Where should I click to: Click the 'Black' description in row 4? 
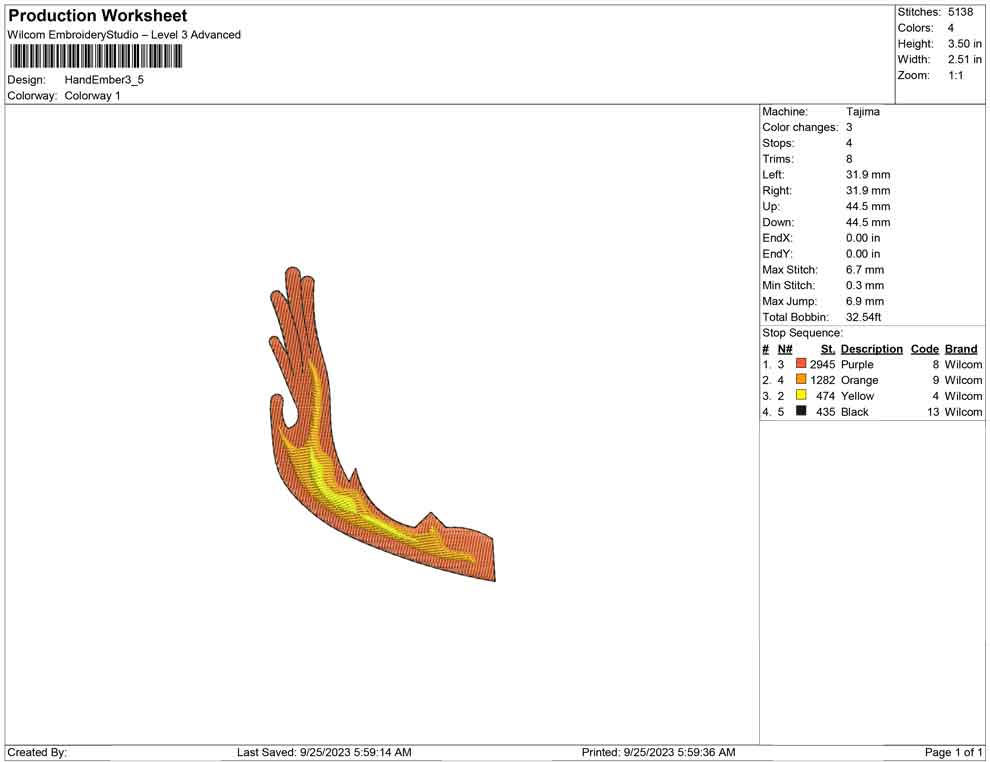(x=854, y=412)
